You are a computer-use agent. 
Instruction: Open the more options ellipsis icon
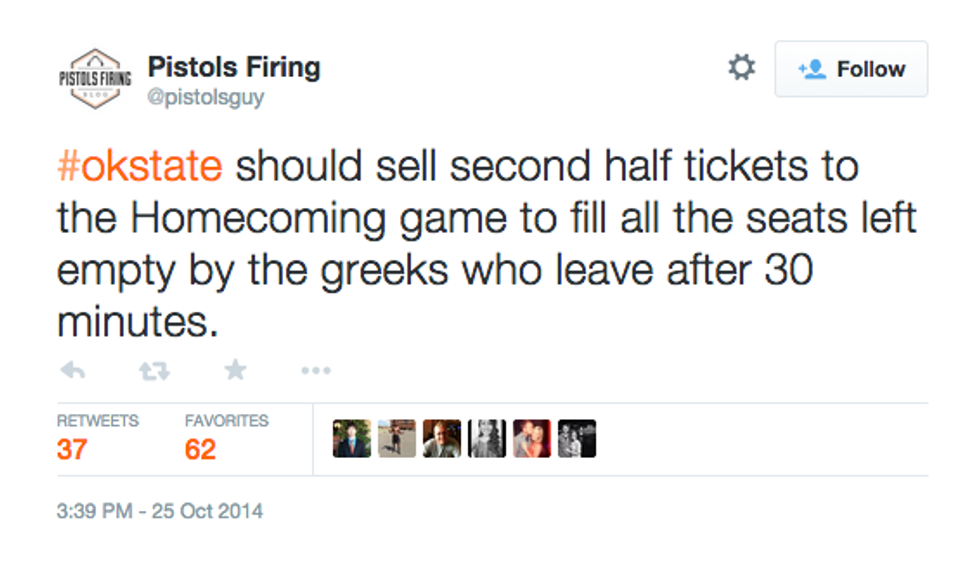[x=316, y=371]
